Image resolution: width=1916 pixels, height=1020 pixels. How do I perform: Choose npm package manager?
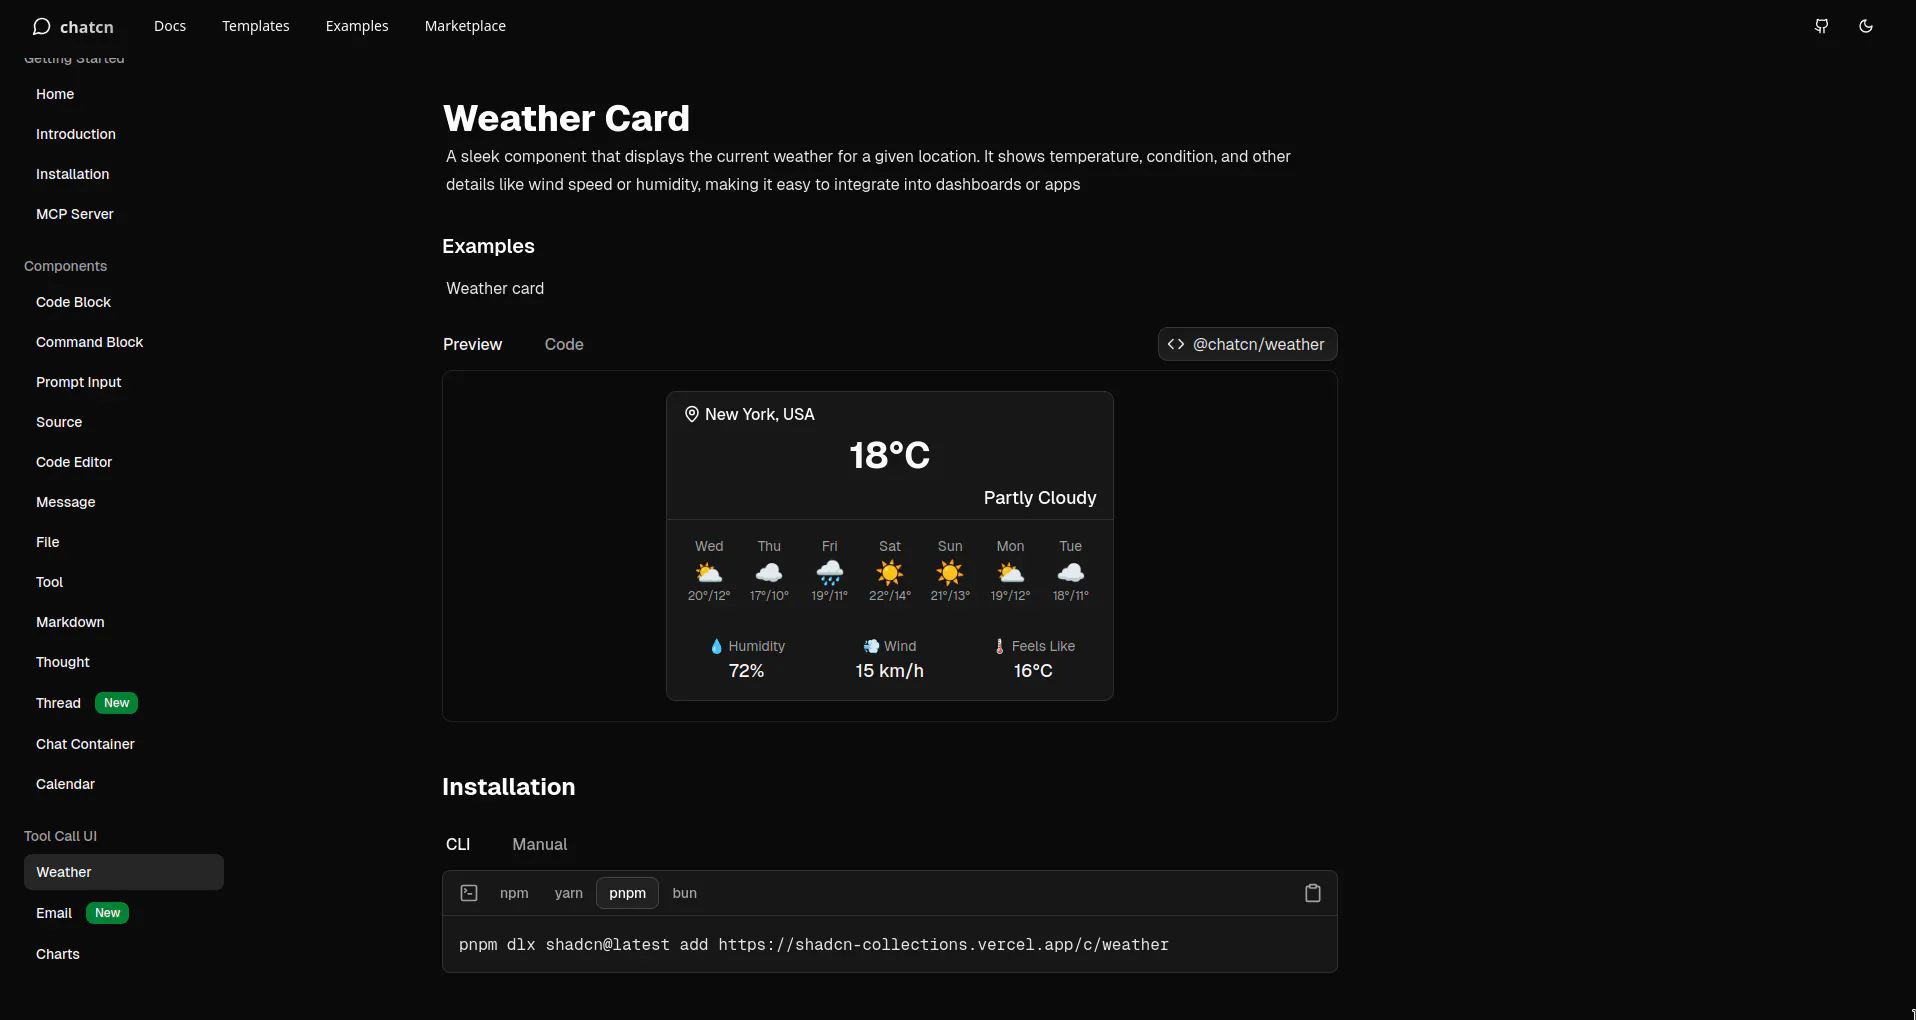click(514, 893)
